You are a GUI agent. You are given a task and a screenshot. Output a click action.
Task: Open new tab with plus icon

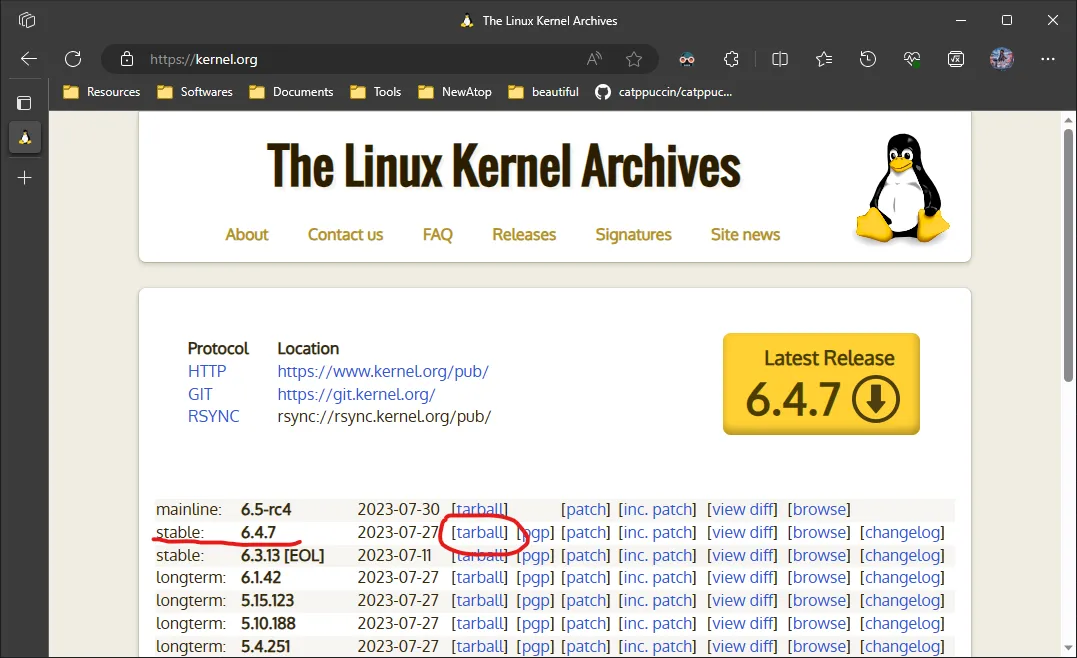25,177
